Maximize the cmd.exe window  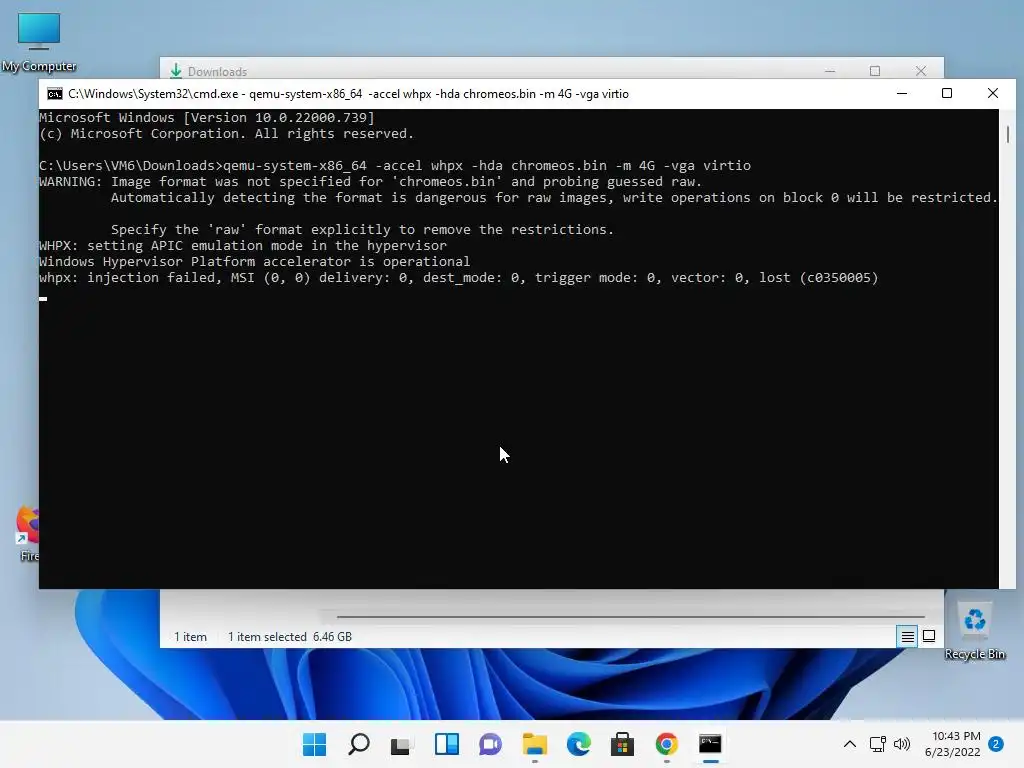tap(947, 93)
